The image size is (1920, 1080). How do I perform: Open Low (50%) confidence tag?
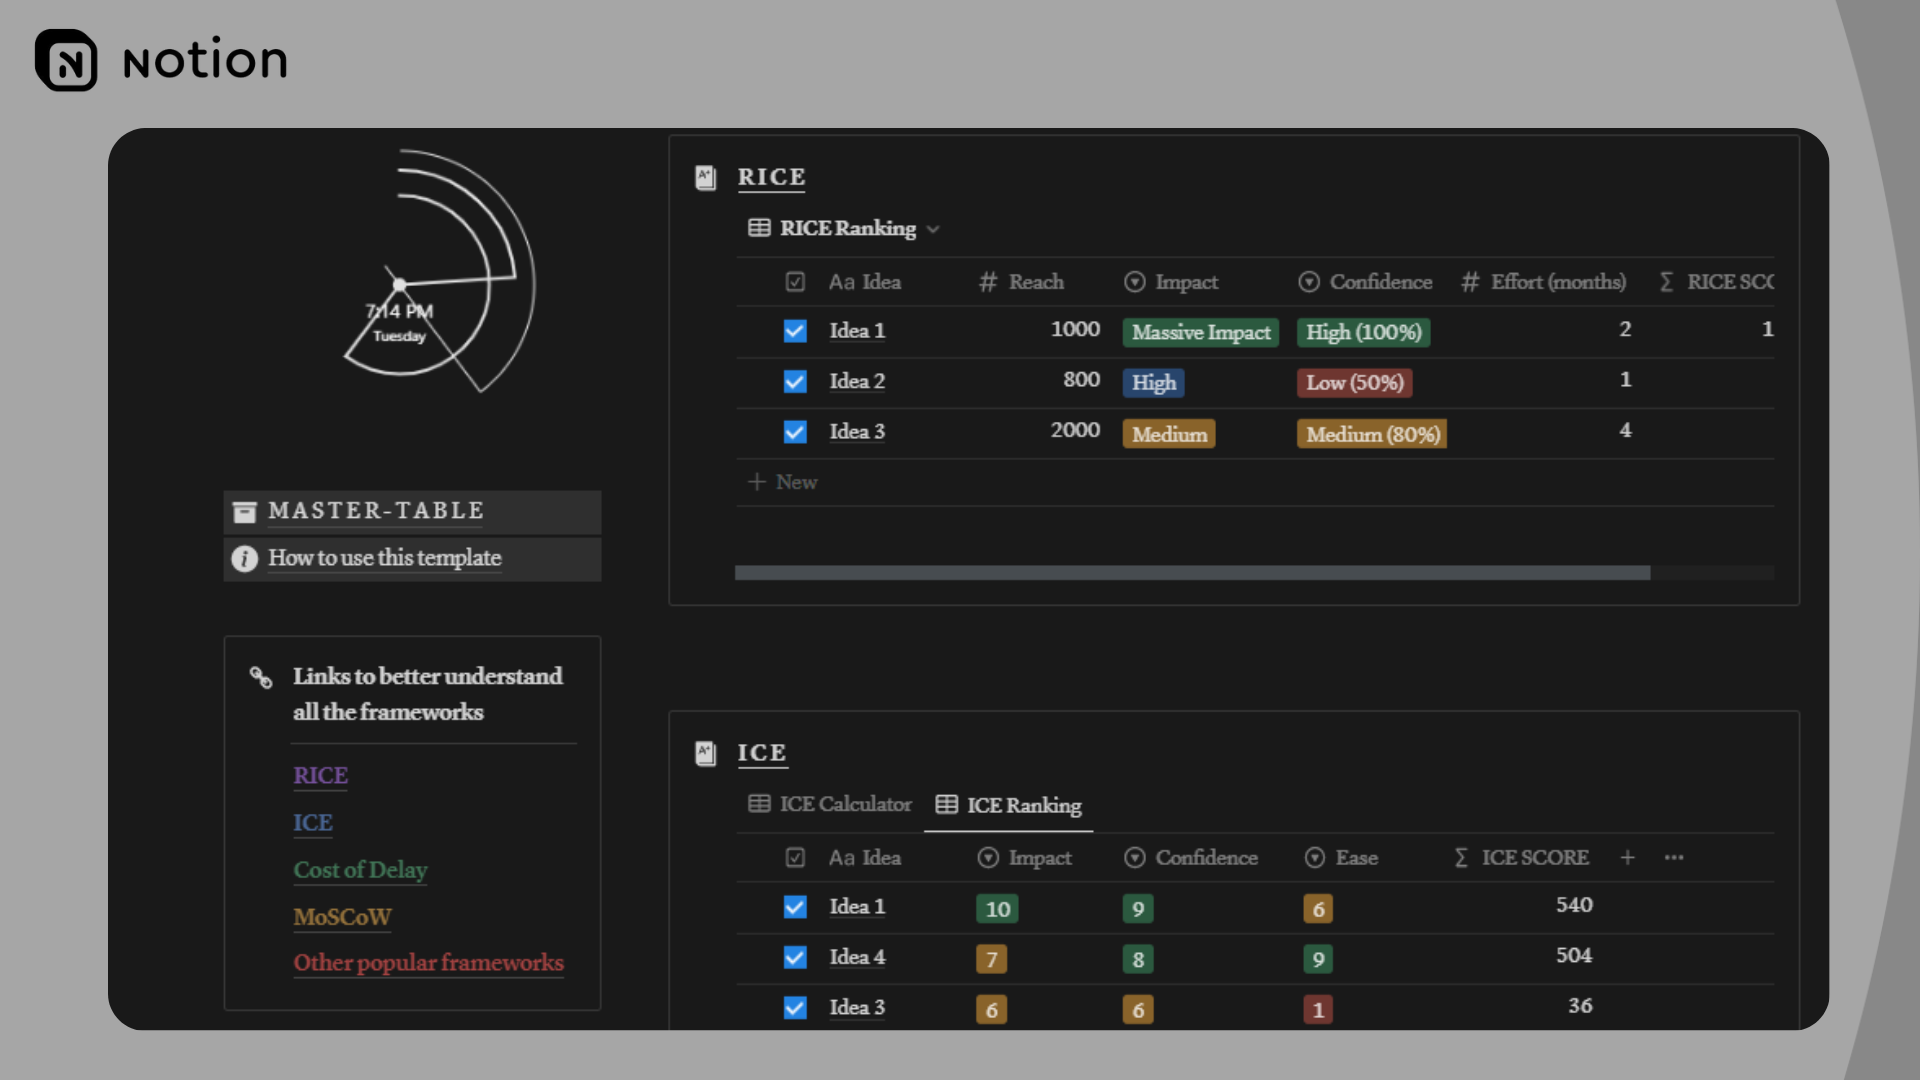pos(1355,383)
